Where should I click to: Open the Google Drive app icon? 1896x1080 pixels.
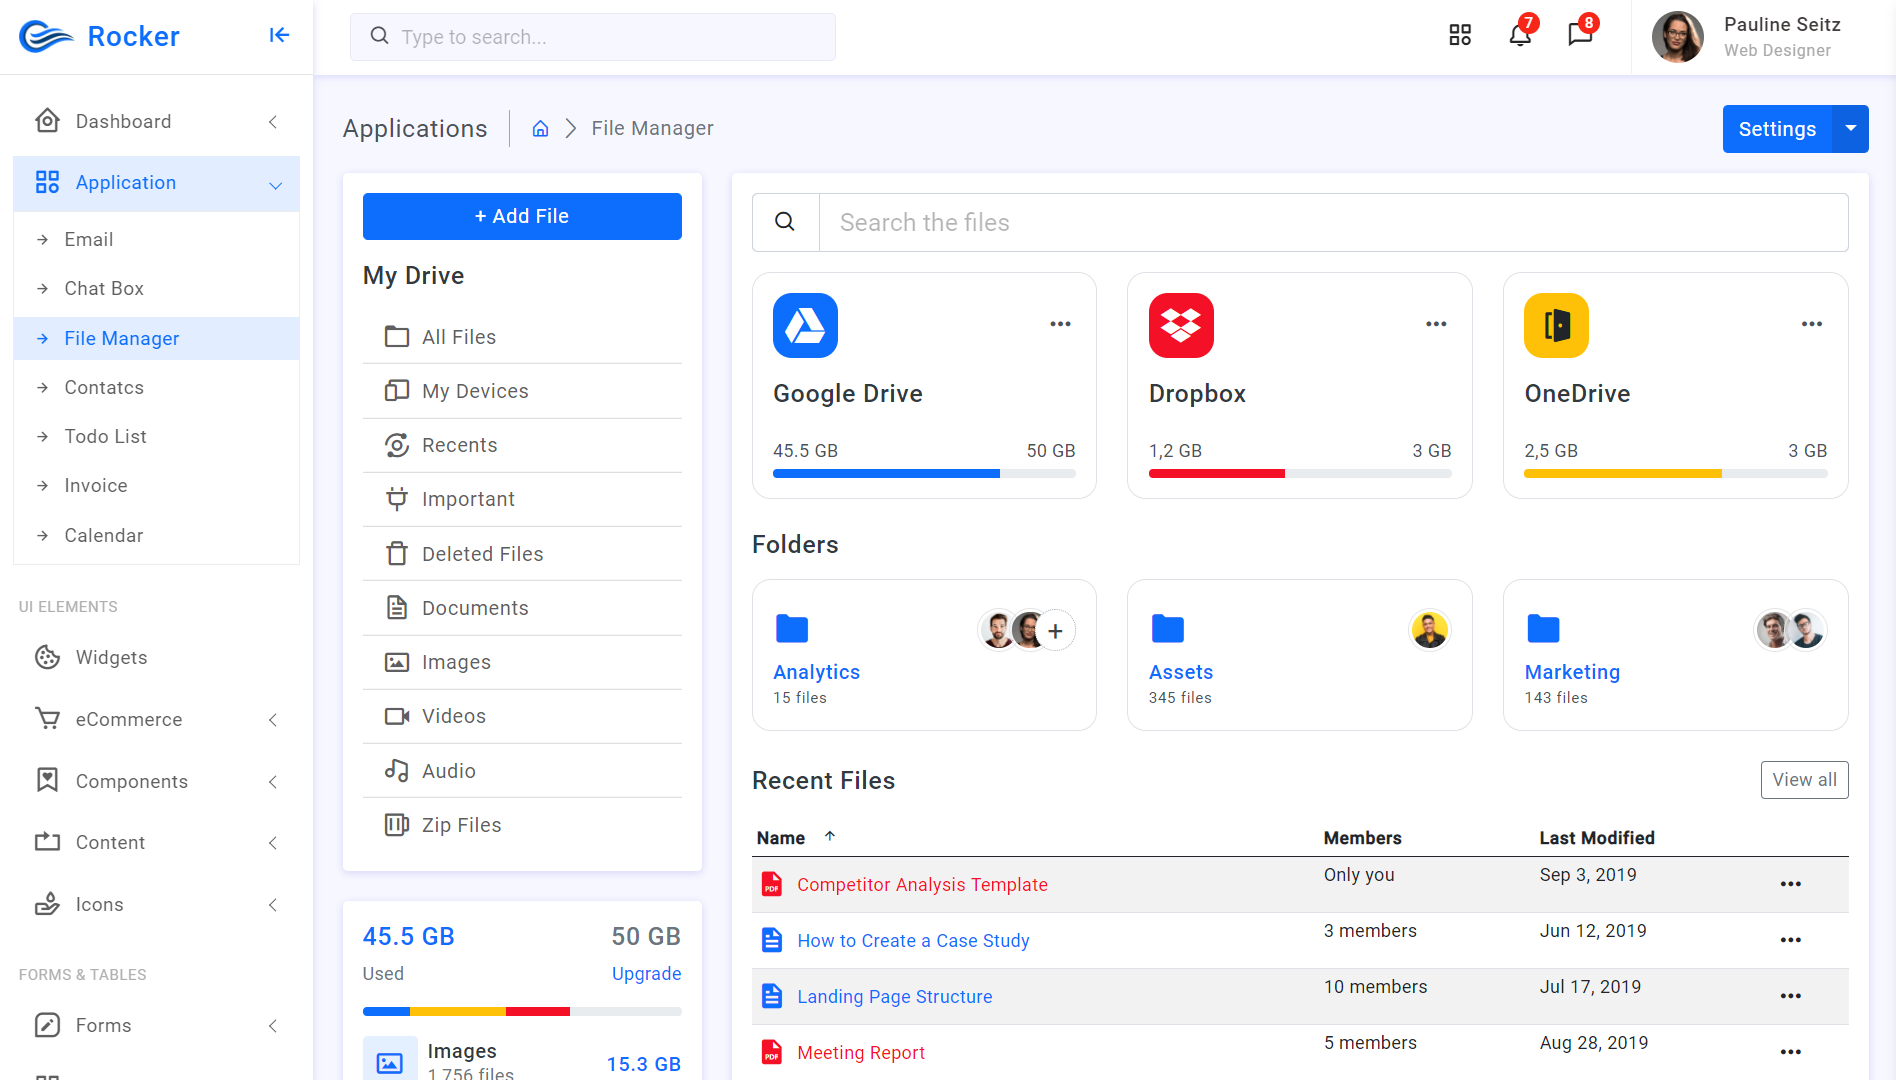pos(805,325)
